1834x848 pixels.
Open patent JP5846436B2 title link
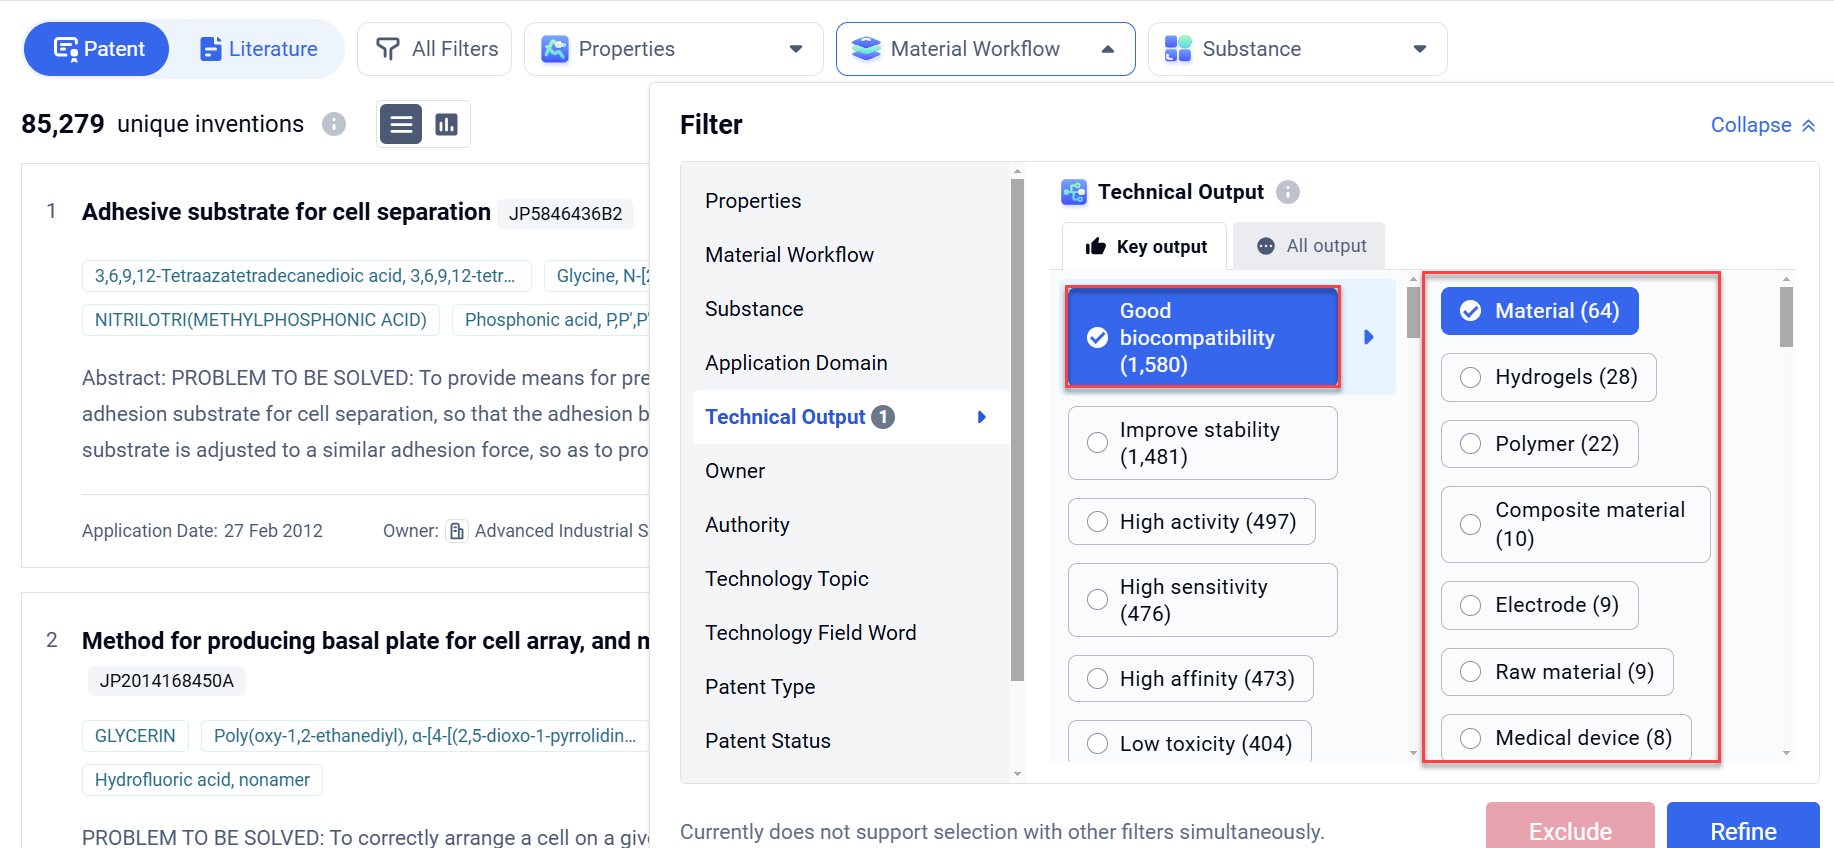[286, 212]
